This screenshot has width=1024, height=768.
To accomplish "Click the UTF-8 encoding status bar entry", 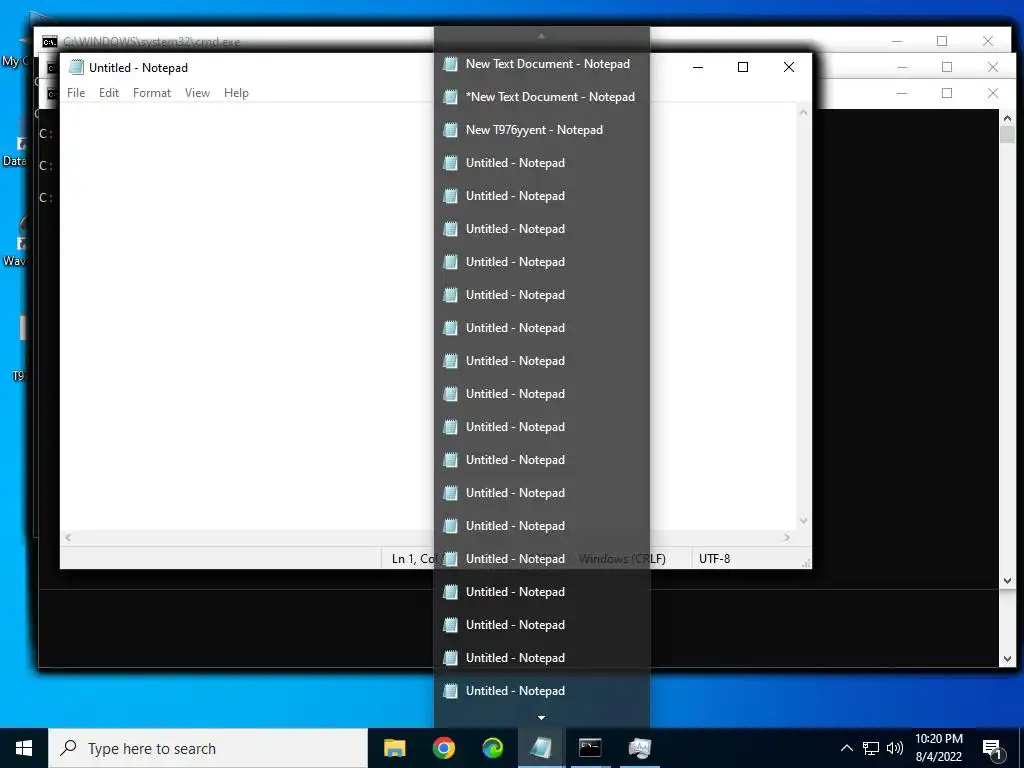I will click(x=715, y=559).
